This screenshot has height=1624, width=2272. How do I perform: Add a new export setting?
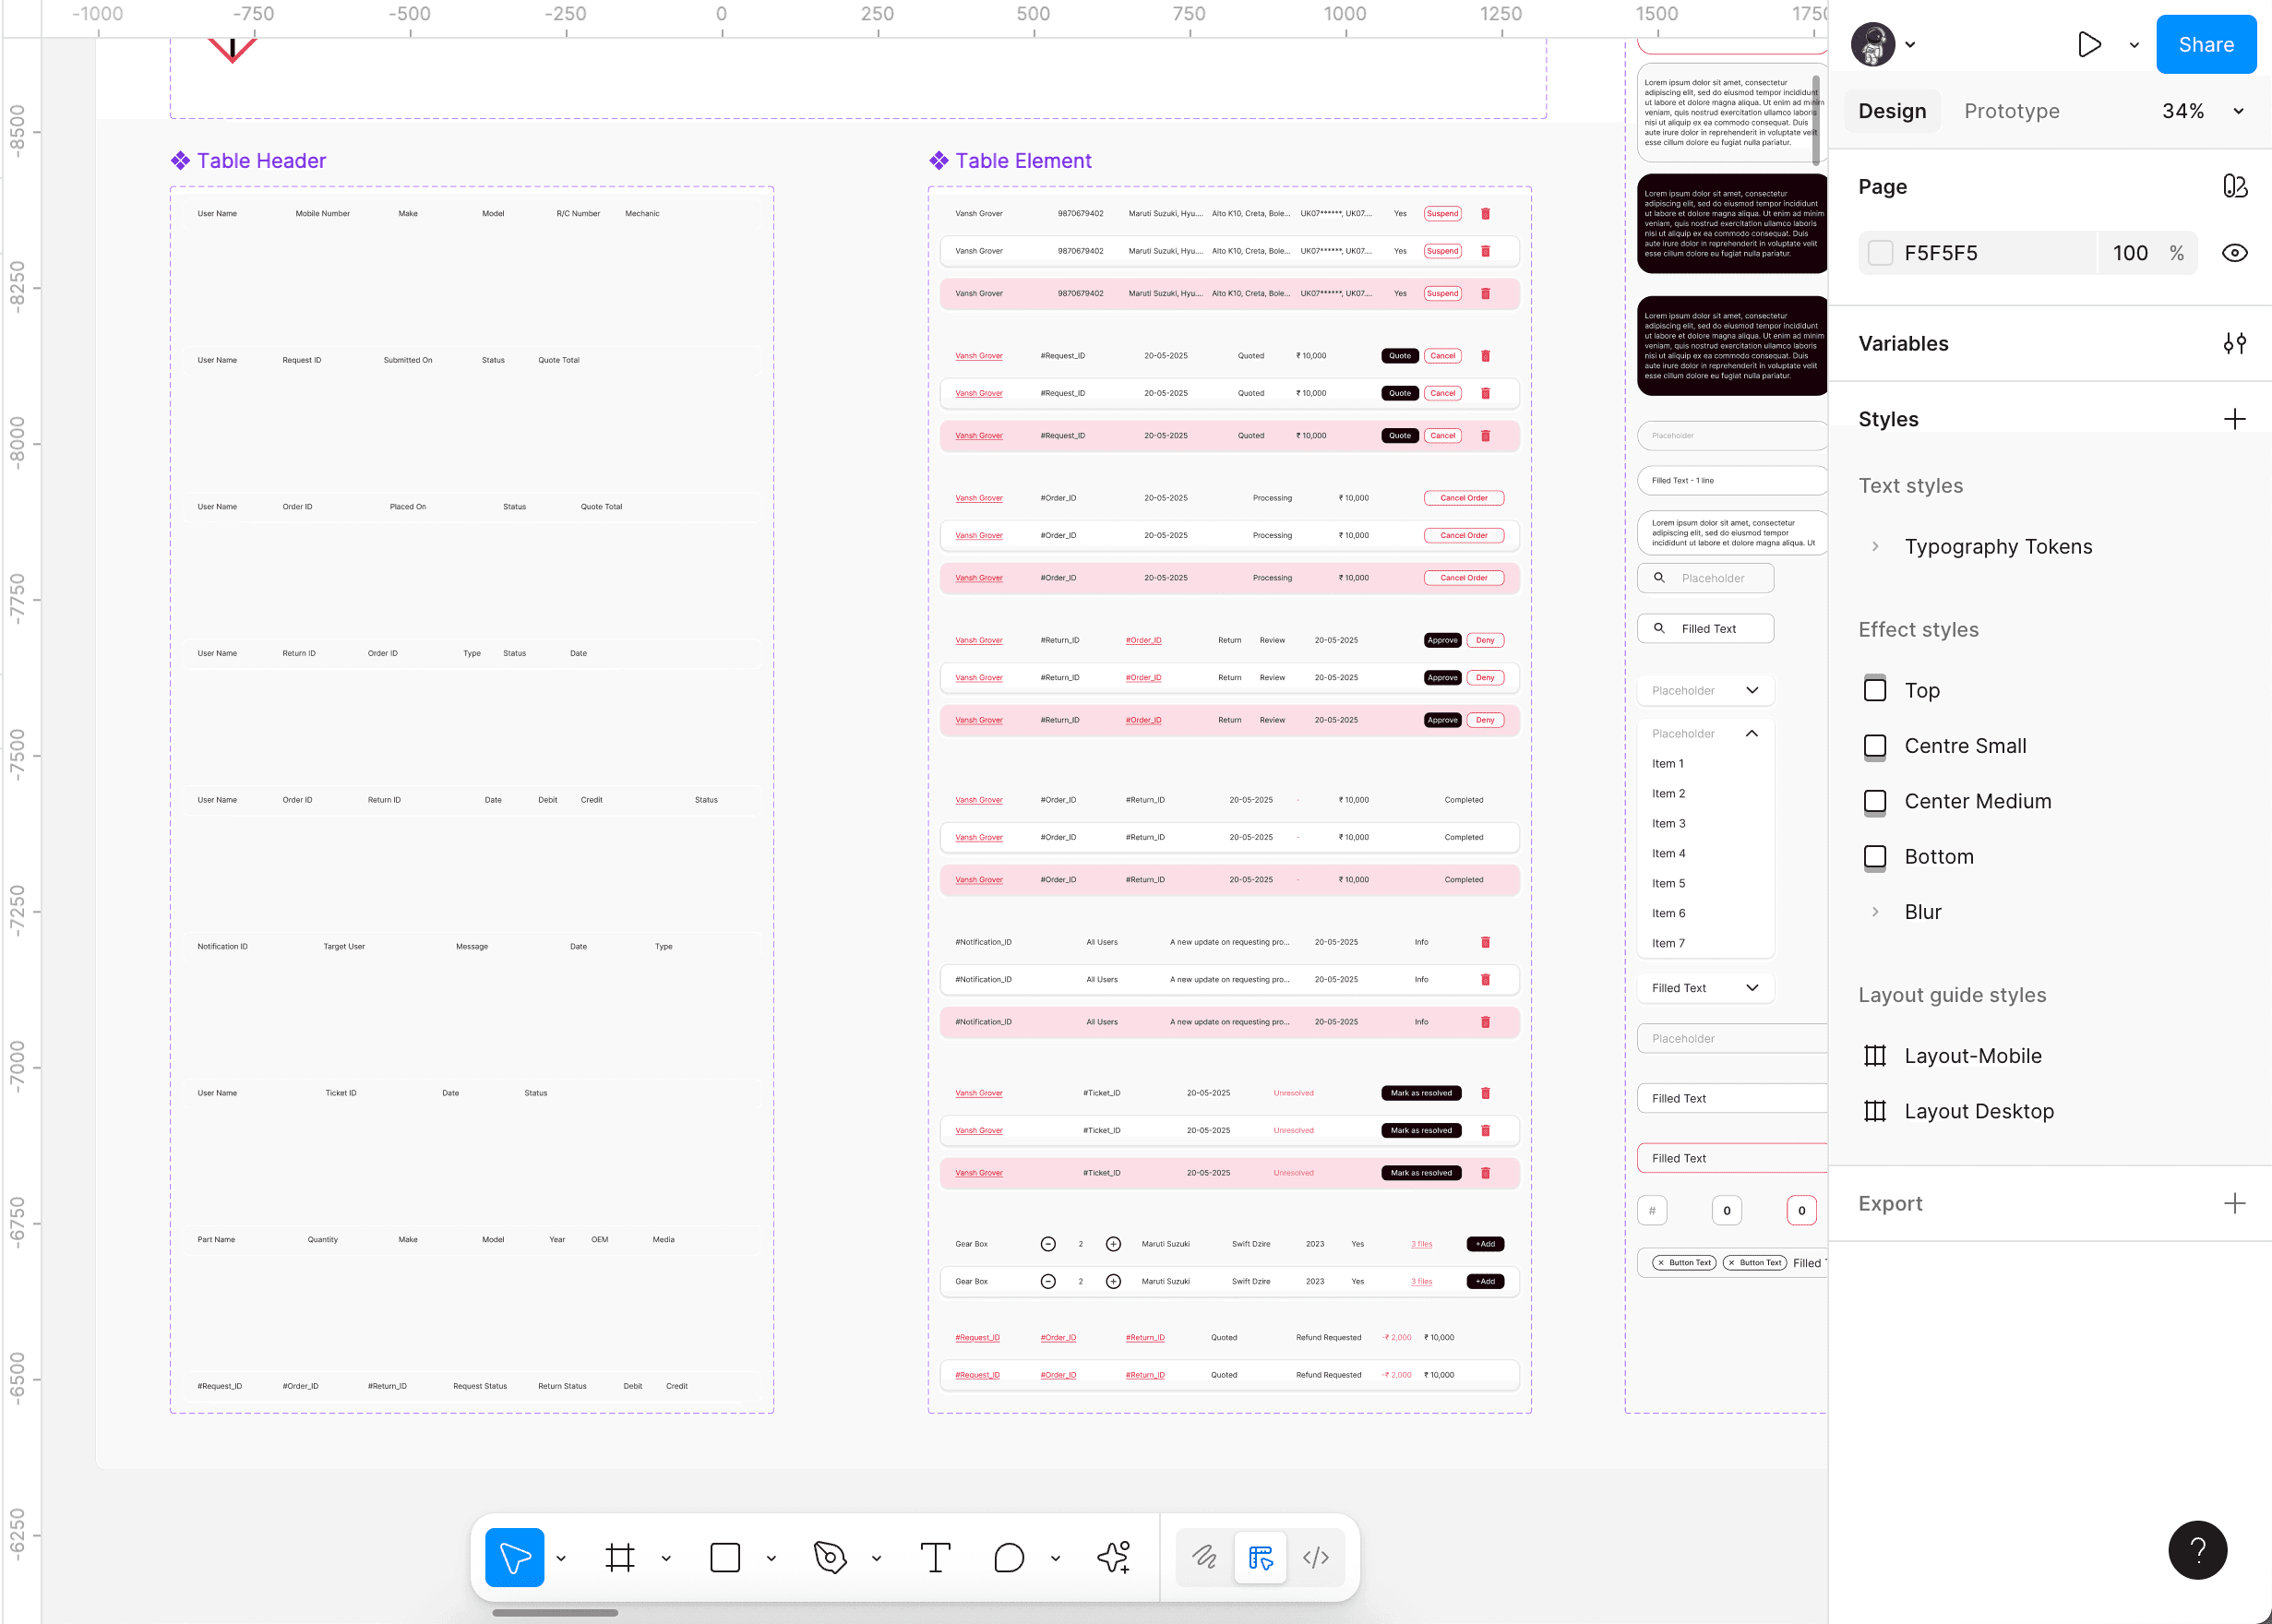pos(2234,1203)
